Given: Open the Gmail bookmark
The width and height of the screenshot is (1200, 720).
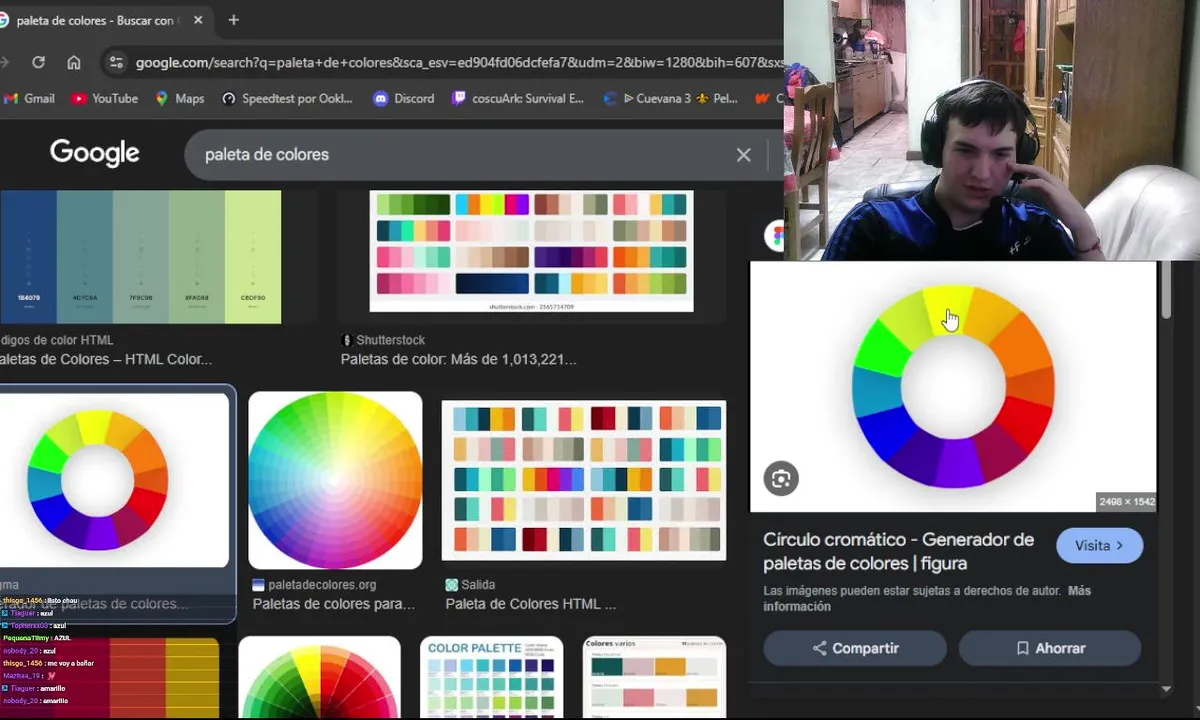Looking at the screenshot, I should tap(29, 98).
